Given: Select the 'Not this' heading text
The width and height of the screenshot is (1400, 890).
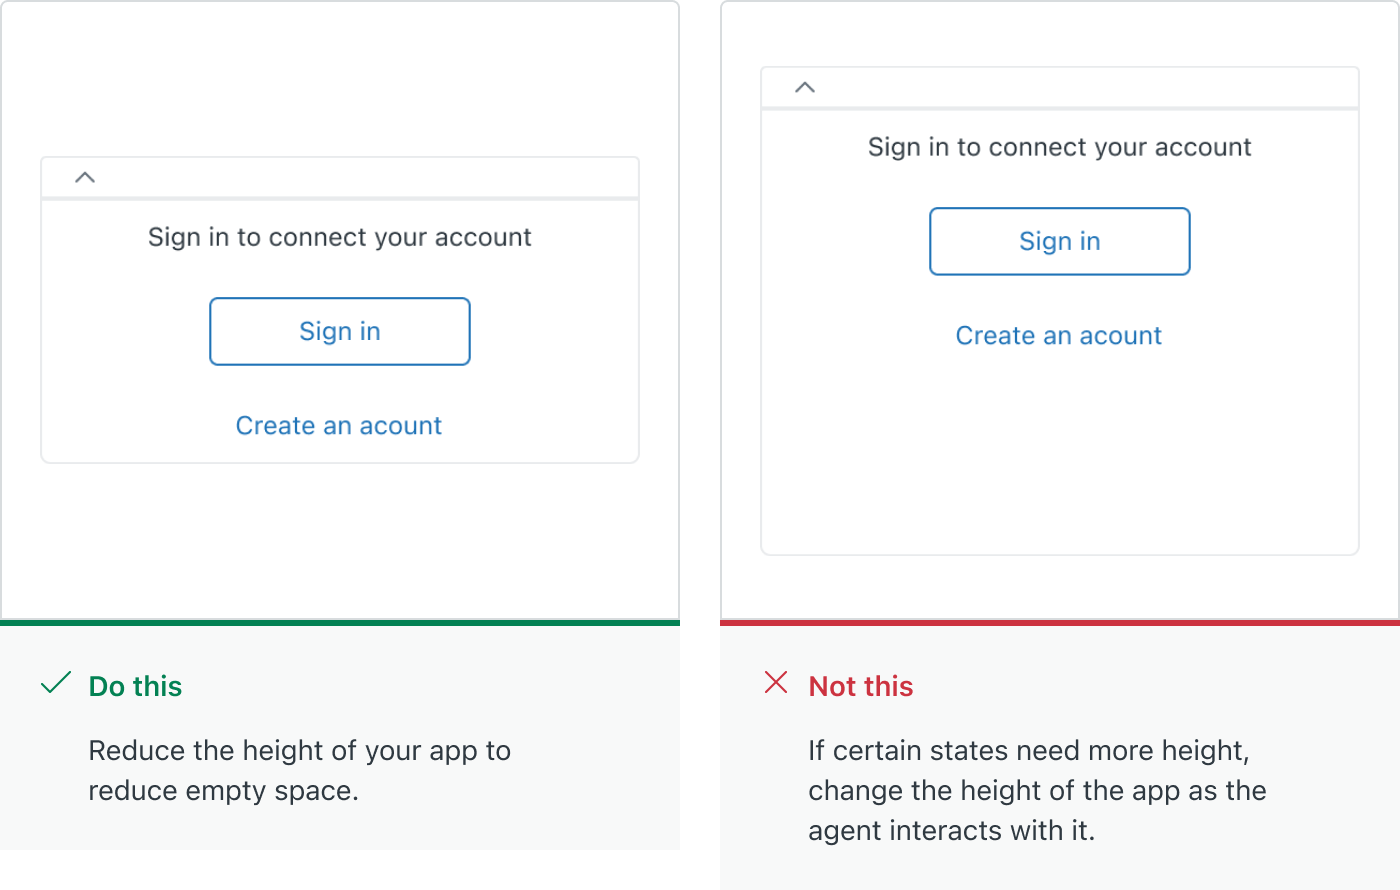Looking at the screenshot, I should pos(861,686).
